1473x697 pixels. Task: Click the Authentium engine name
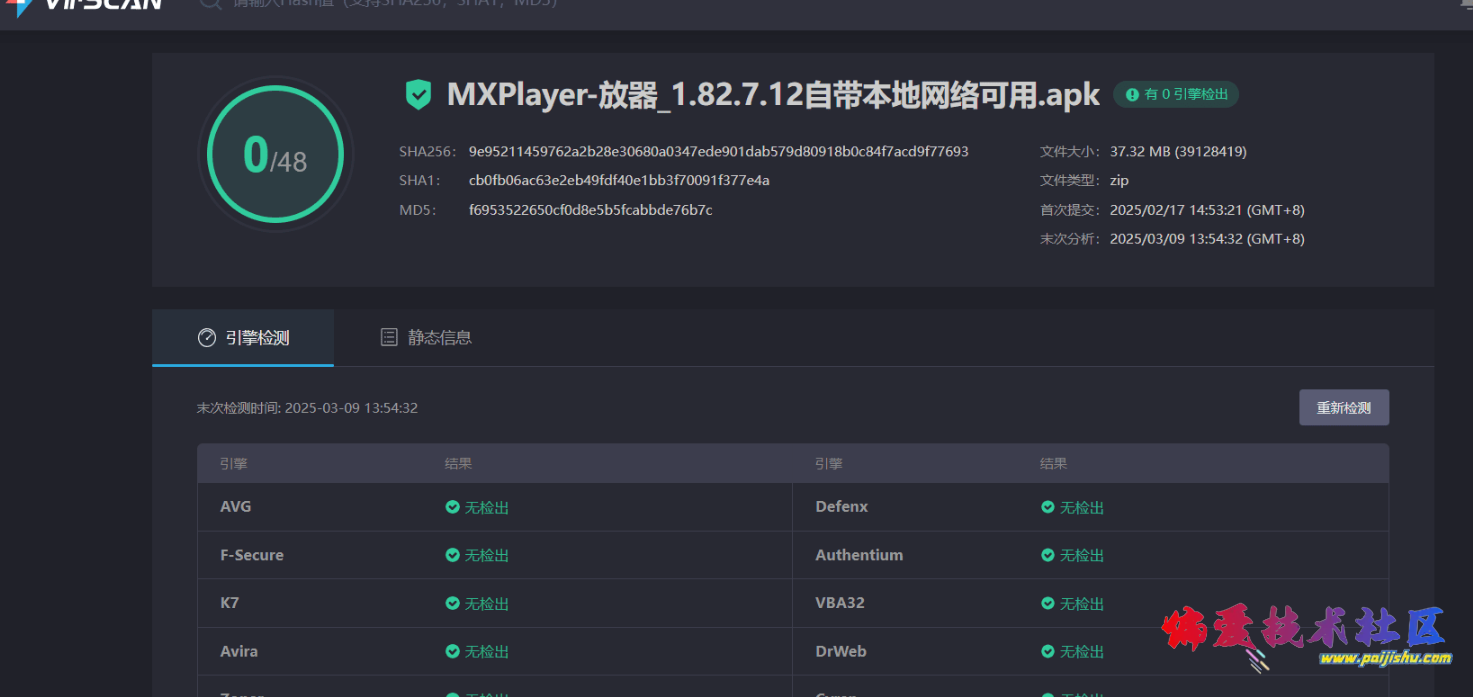[859, 555]
